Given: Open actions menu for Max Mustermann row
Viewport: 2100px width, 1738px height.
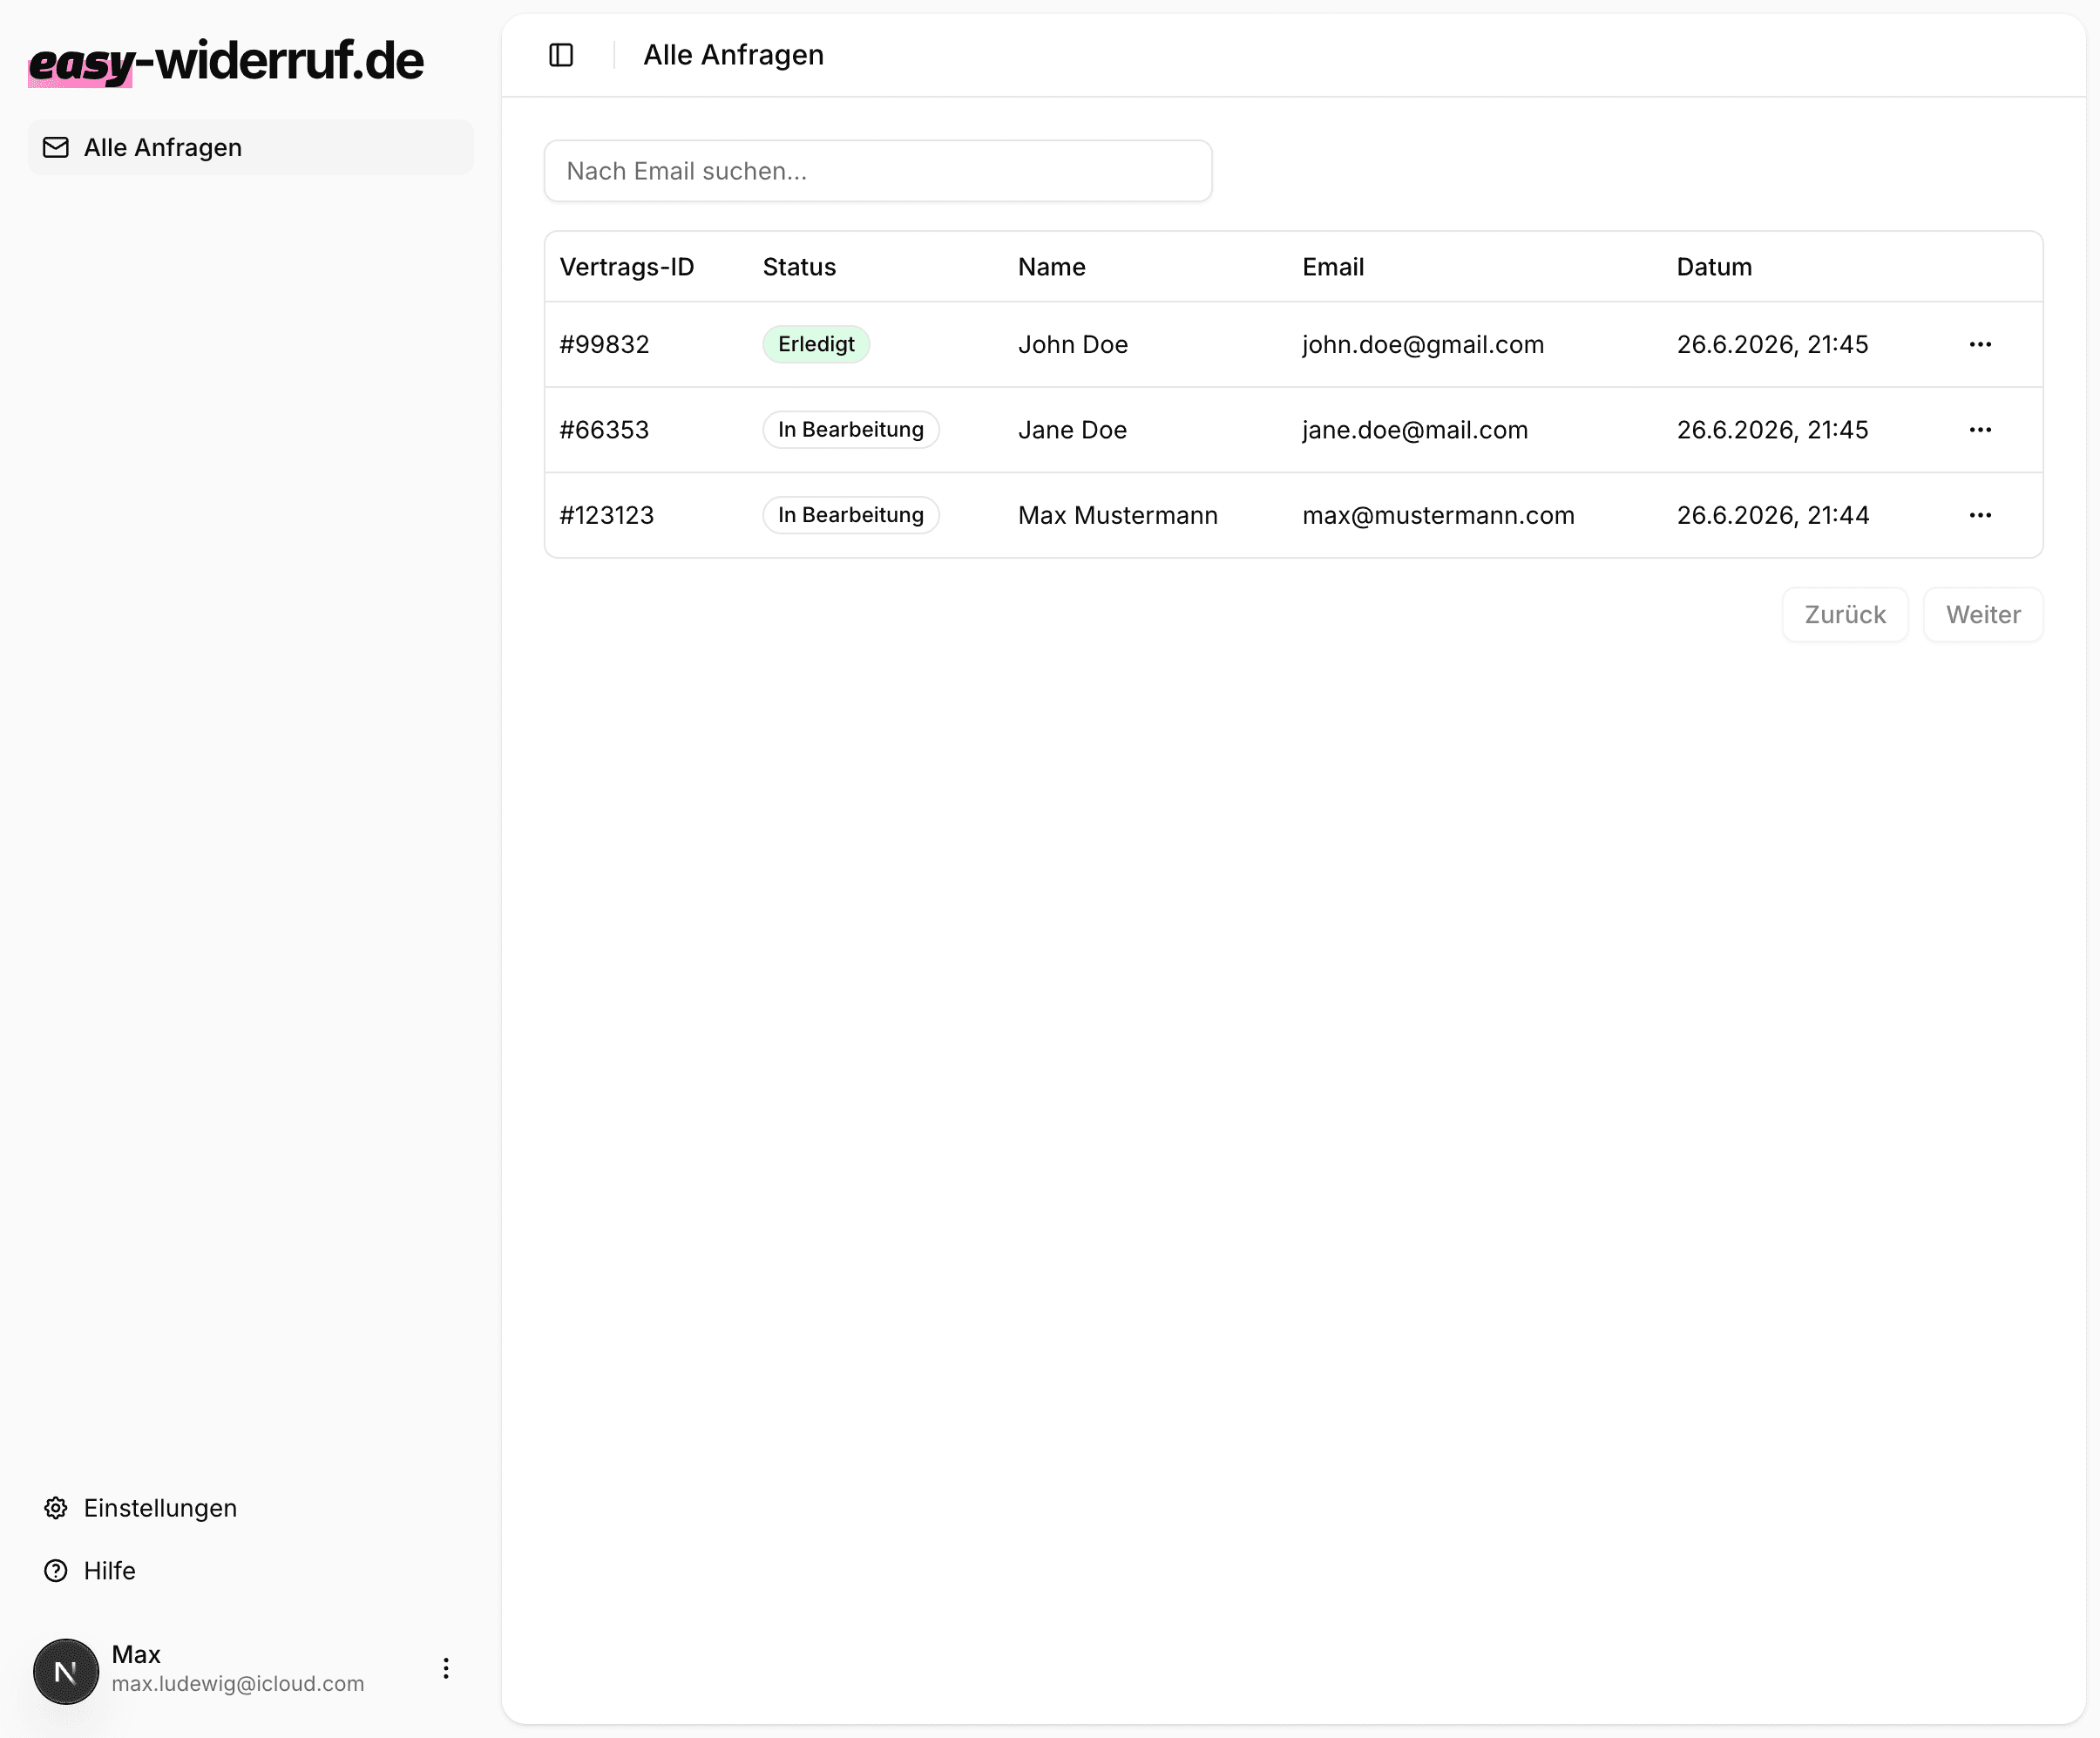Looking at the screenshot, I should coord(1980,515).
